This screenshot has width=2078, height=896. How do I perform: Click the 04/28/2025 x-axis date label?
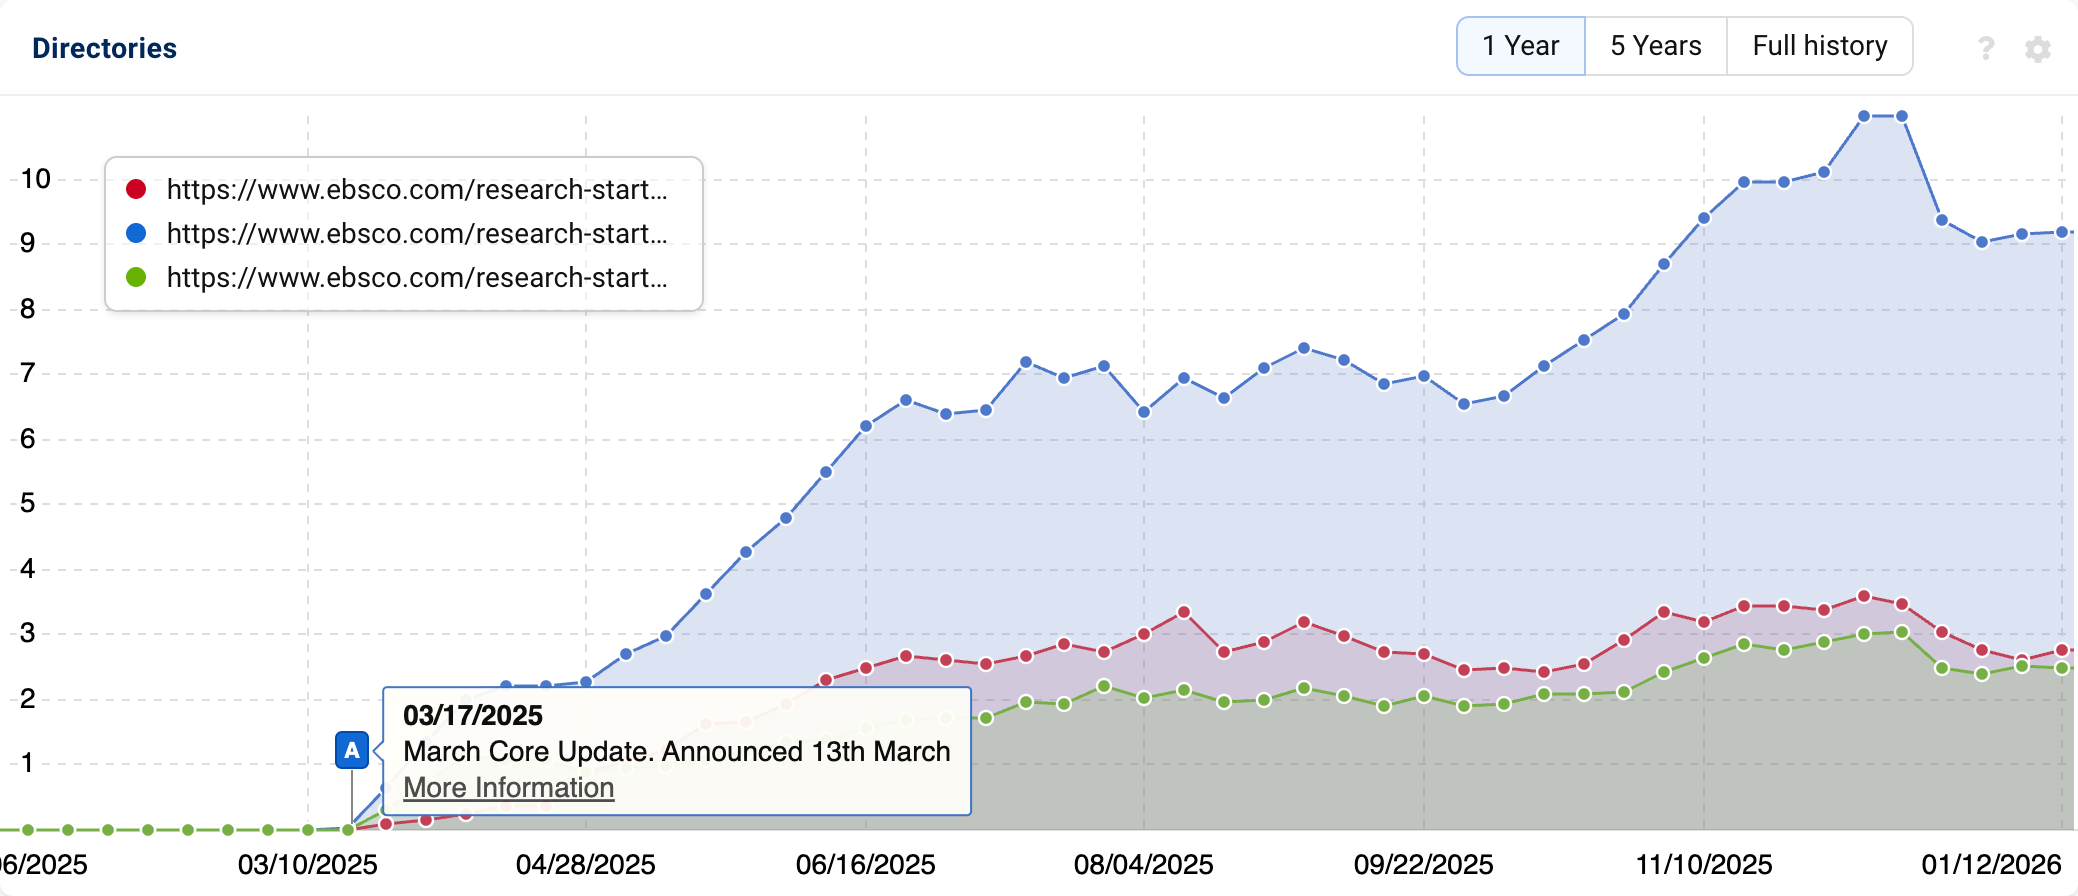click(586, 865)
